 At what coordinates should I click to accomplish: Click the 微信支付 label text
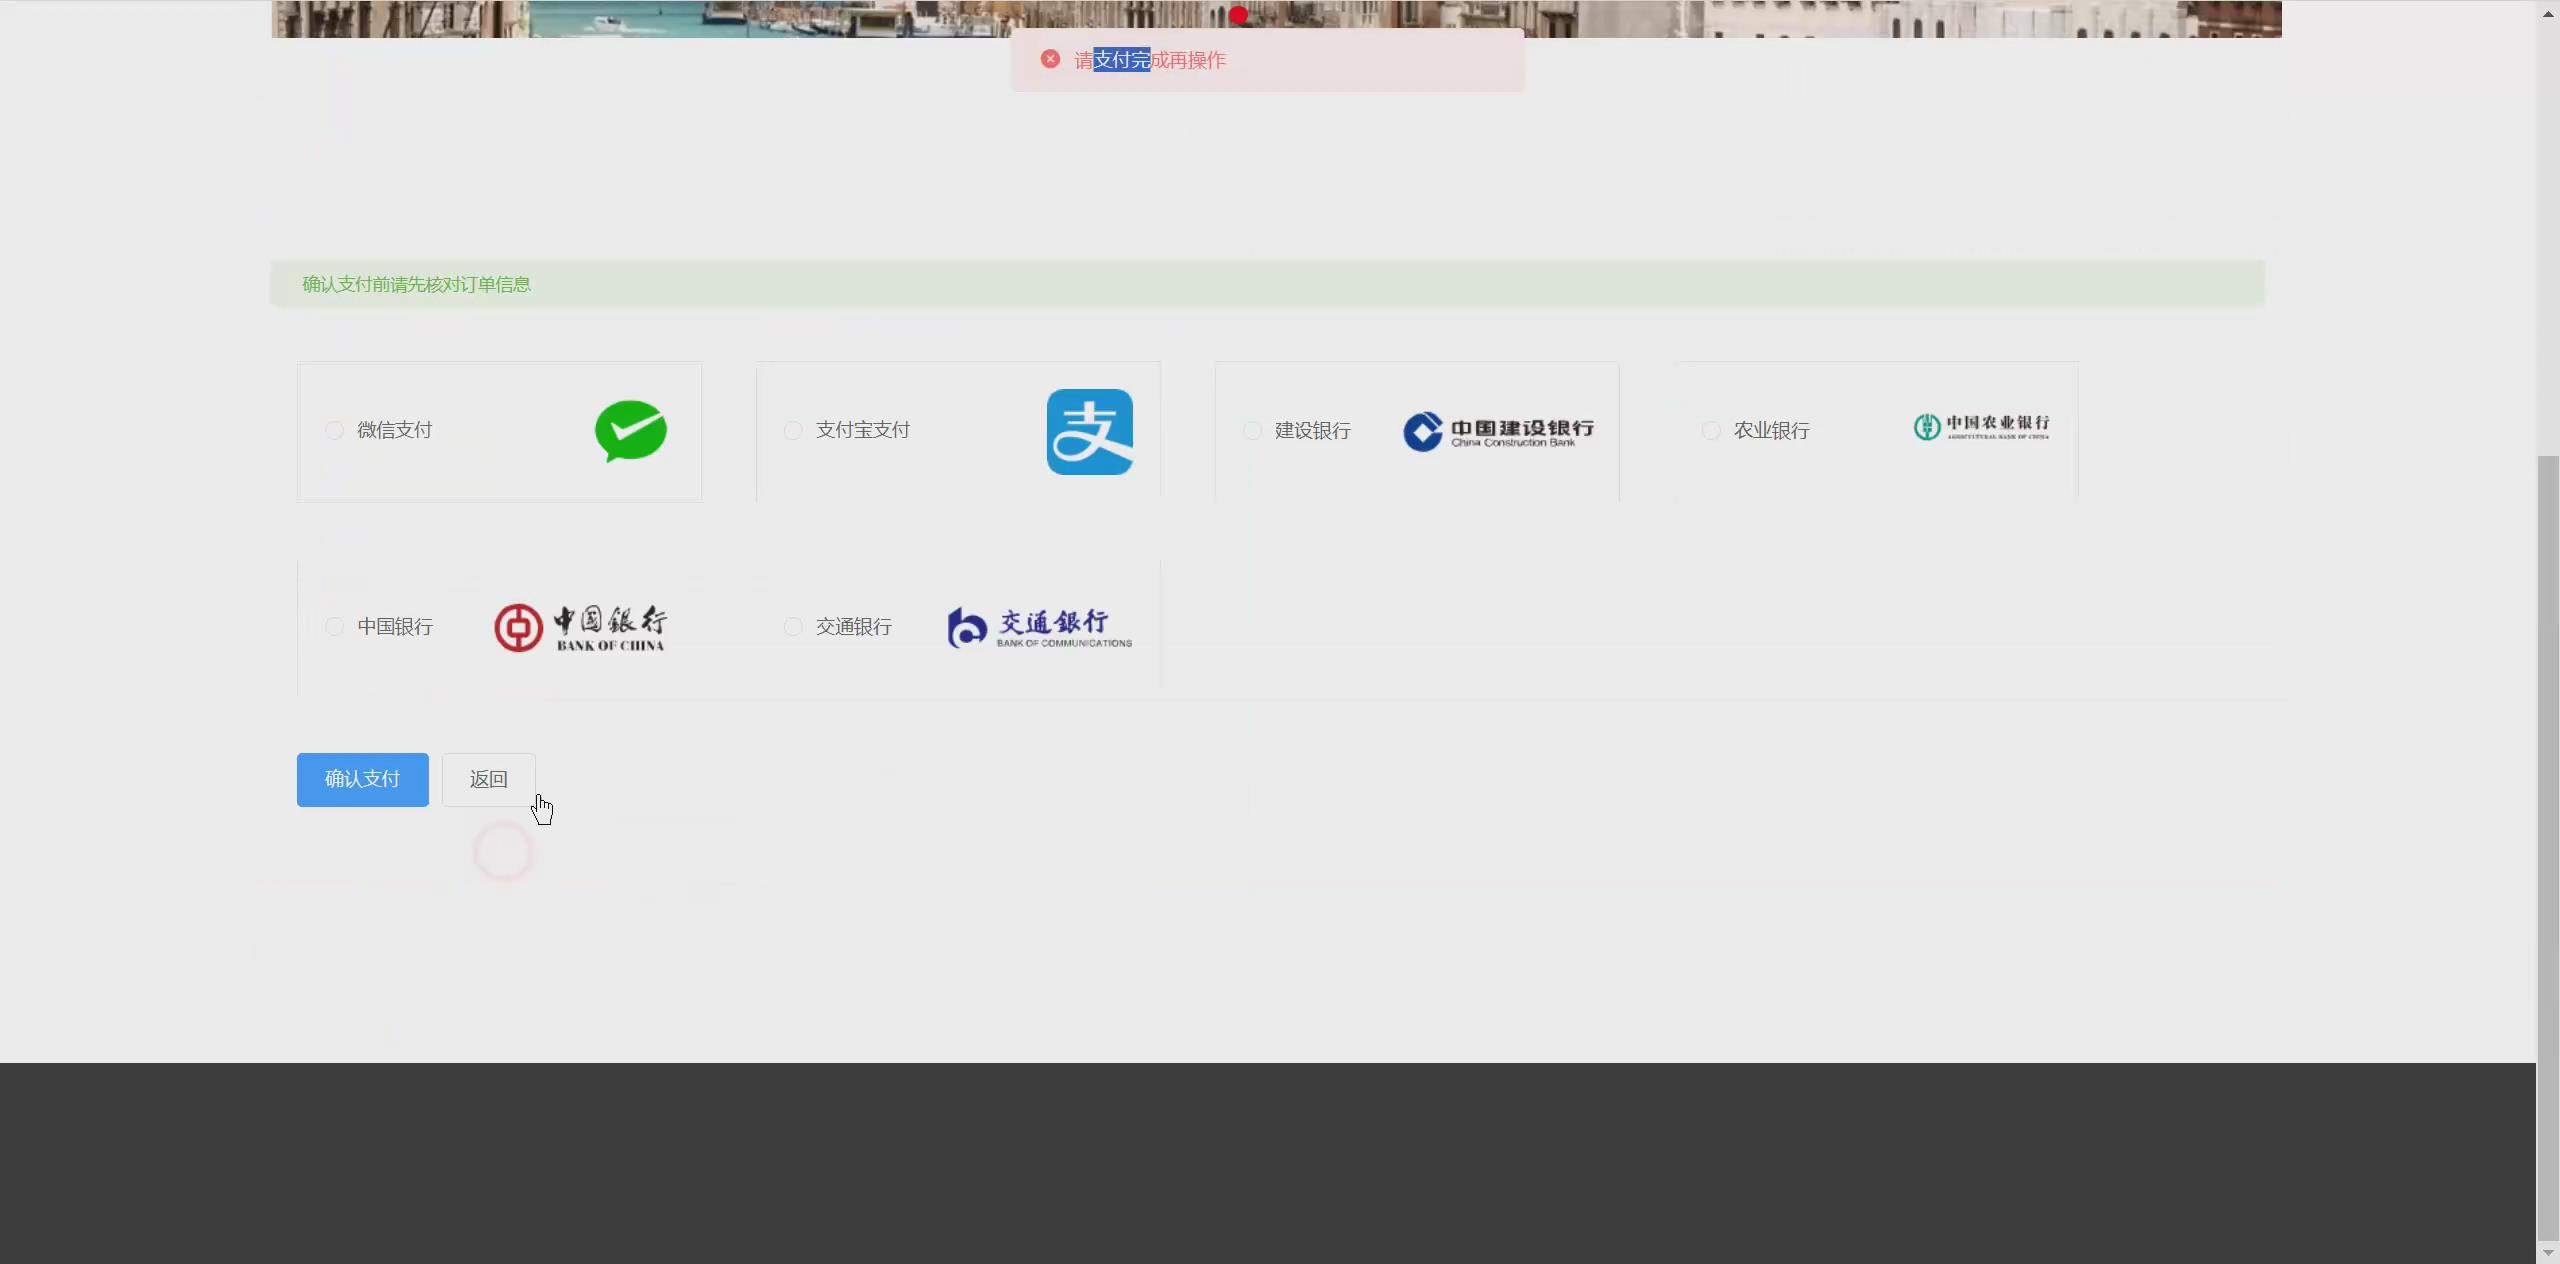[395, 430]
